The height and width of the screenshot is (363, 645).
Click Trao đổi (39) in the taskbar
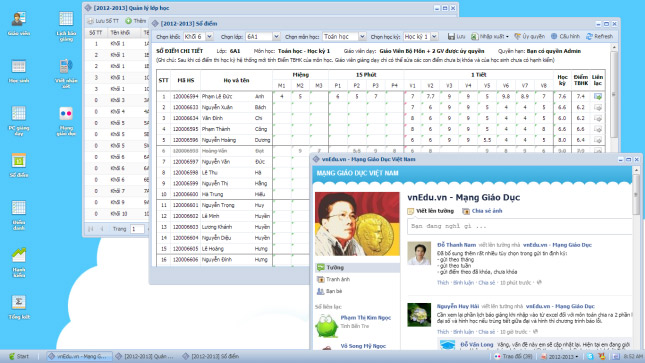pos(513,356)
